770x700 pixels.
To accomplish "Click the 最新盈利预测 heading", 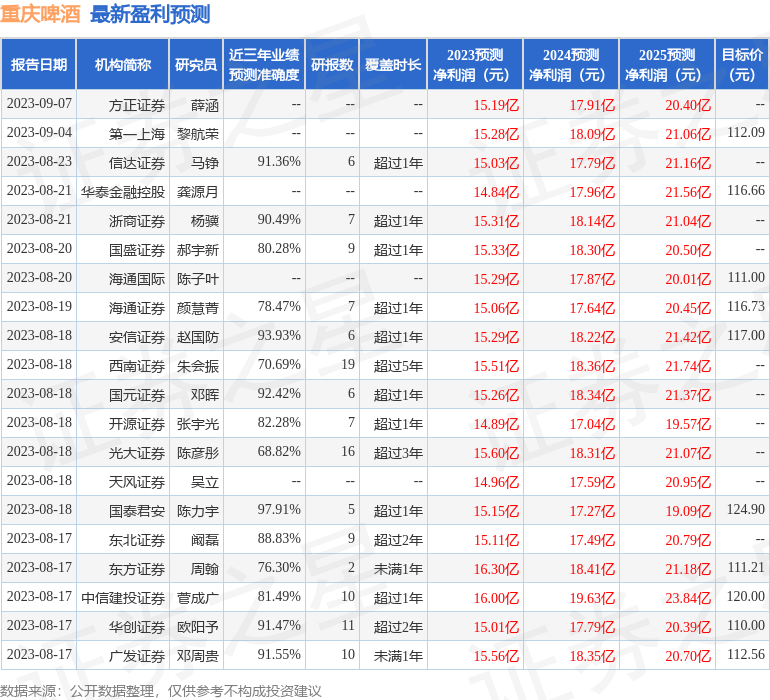I will click(x=150, y=14).
